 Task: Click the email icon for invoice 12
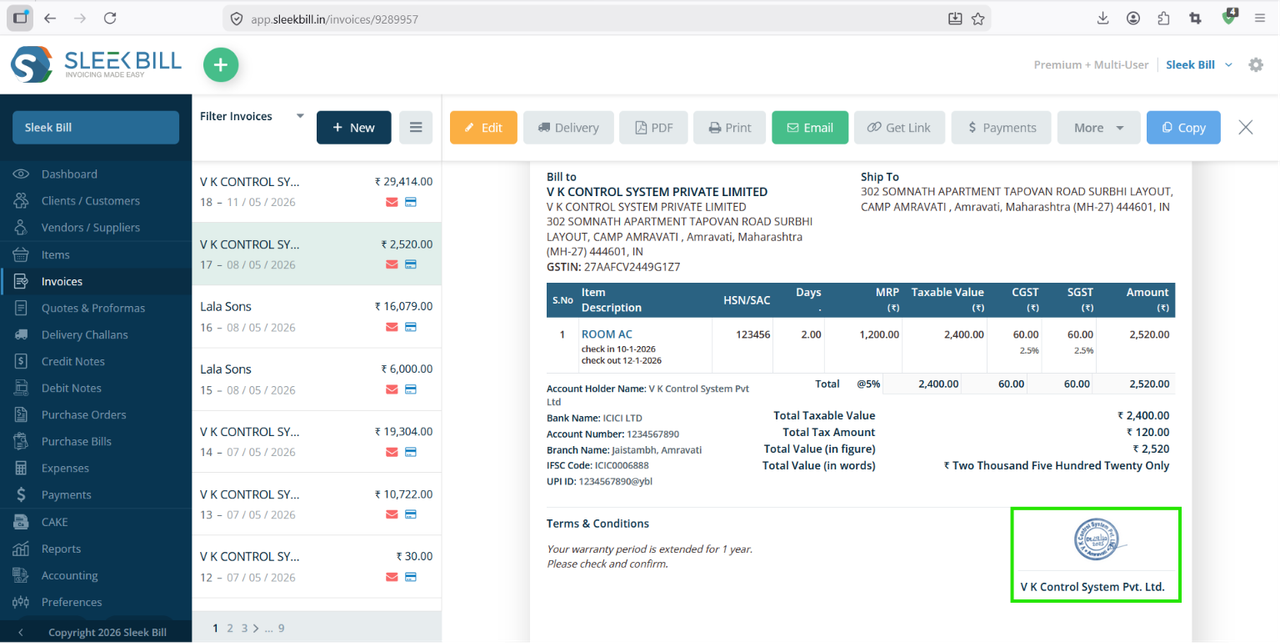coord(392,578)
